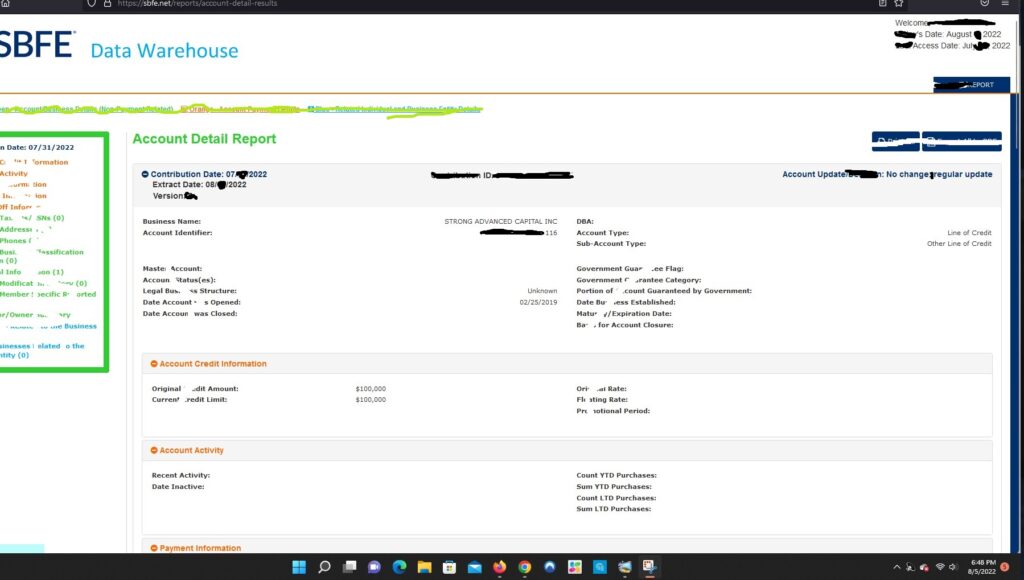Click the padlock site security icon
Image resolution: width=1024 pixels, height=580 pixels.
(107, 3)
